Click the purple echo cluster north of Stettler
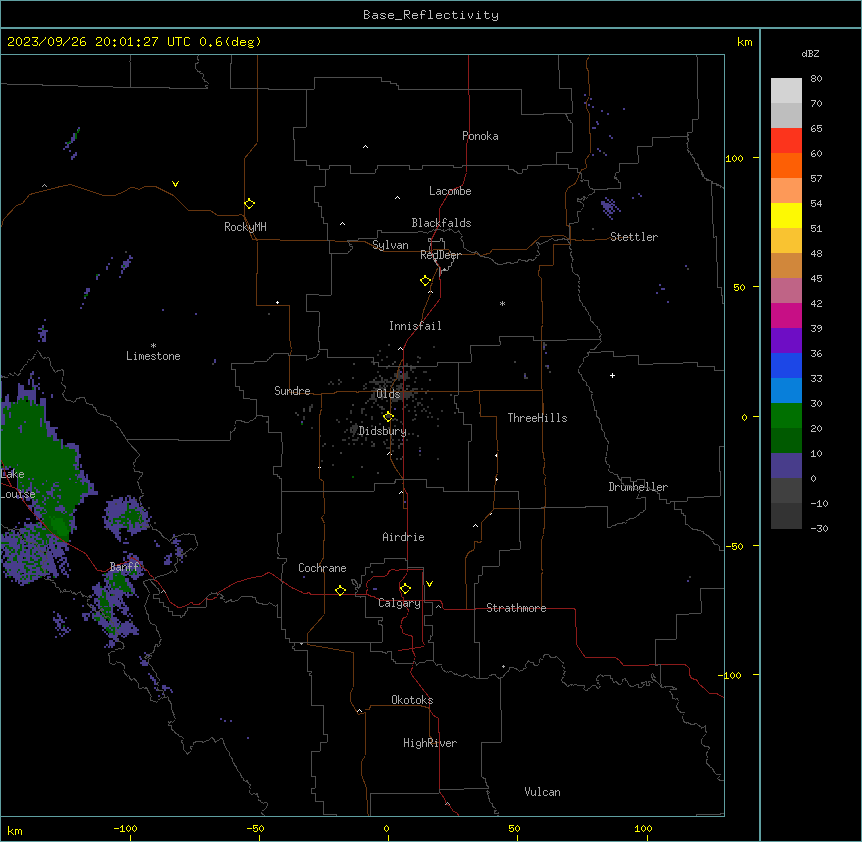This screenshot has width=862, height=842. click(x=609, y=208)
